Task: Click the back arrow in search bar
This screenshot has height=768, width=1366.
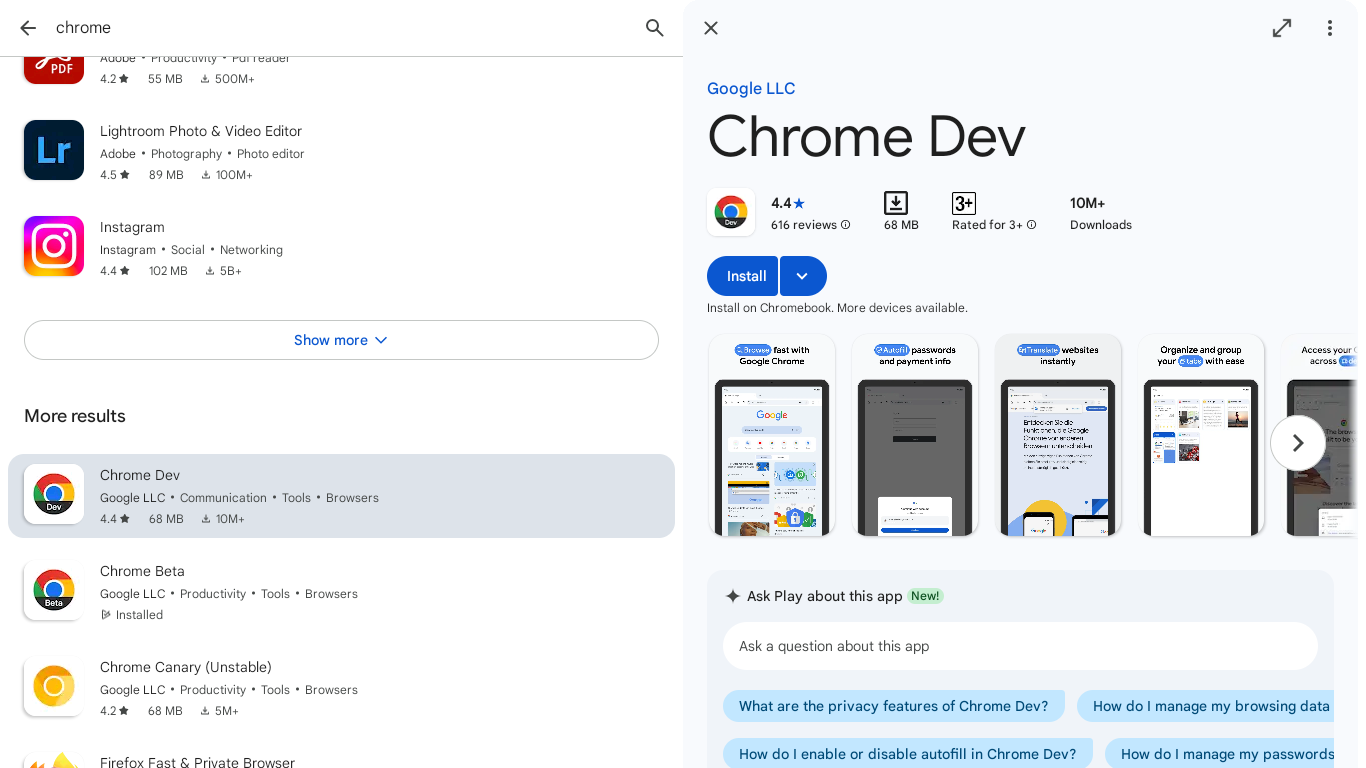Action: tap(28, 28)
